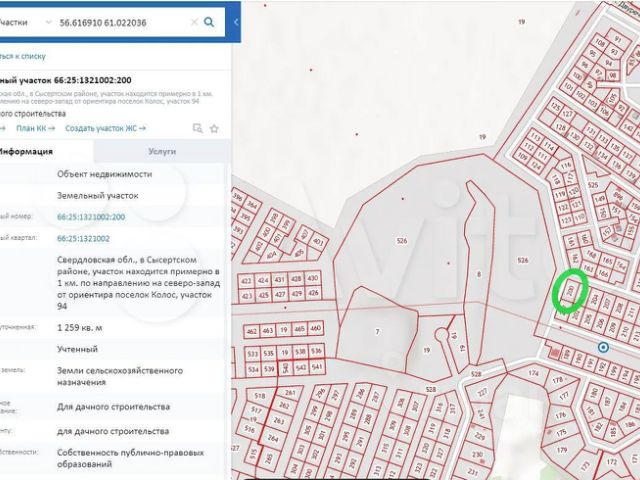Viewport: 640px width, 480px height.
Task: Open the План КК link
Action: (x=36, y=128)
